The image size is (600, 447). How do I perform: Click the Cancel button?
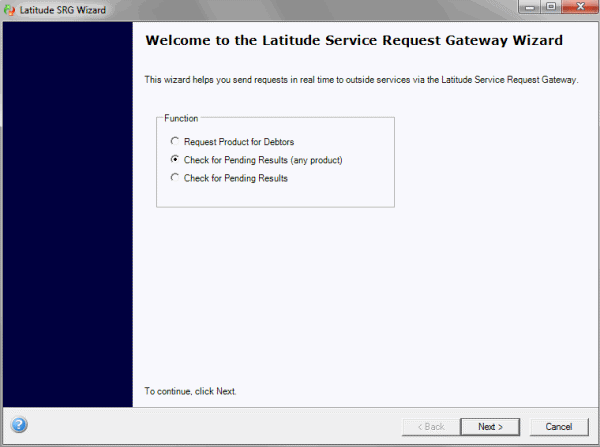click(559, 427)
